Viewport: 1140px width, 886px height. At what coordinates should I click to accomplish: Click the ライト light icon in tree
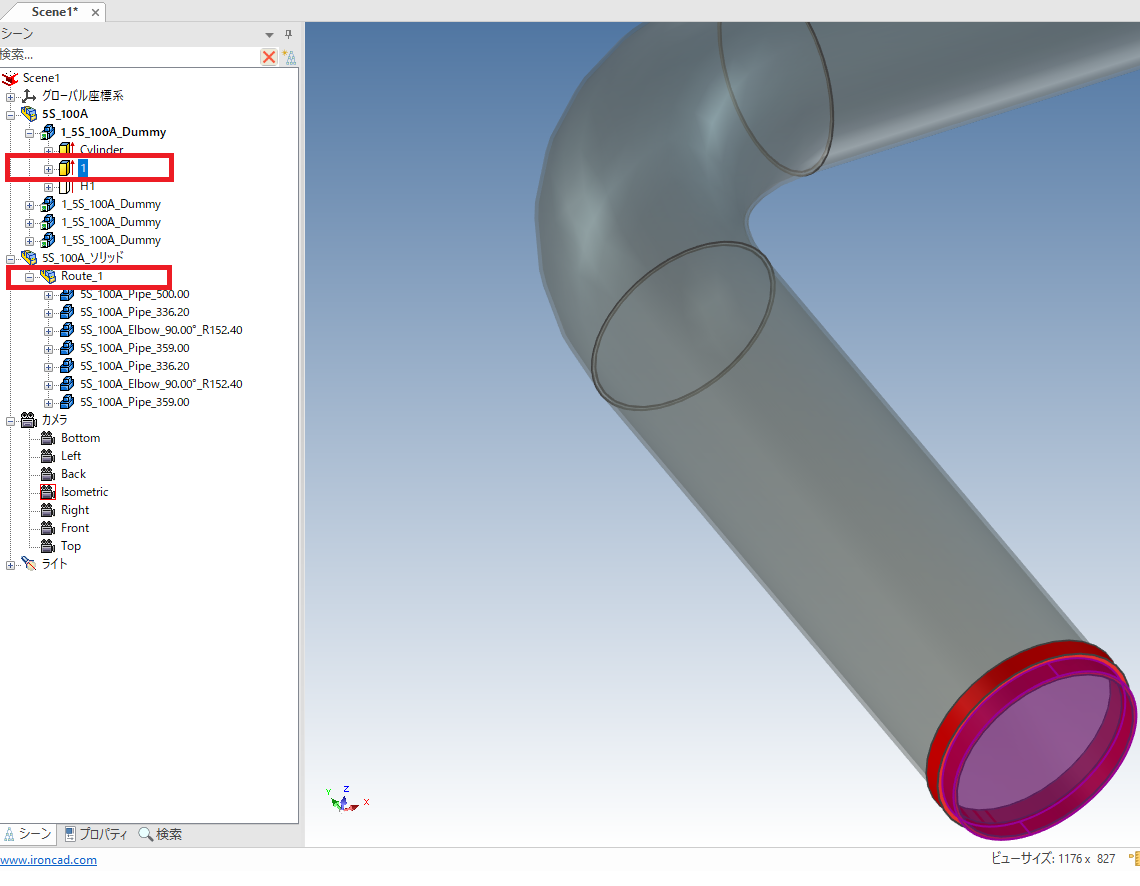(x=29, y=564)
